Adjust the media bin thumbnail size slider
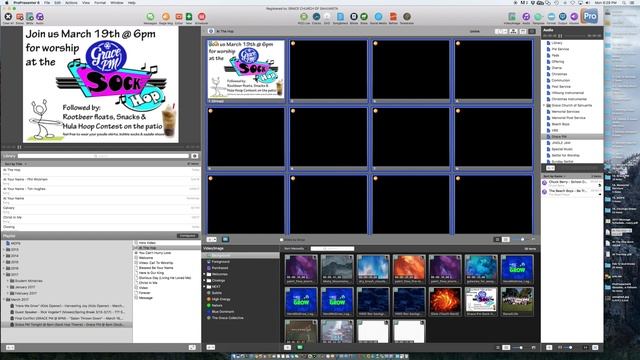The image size is (640, 360). (520, 347)
